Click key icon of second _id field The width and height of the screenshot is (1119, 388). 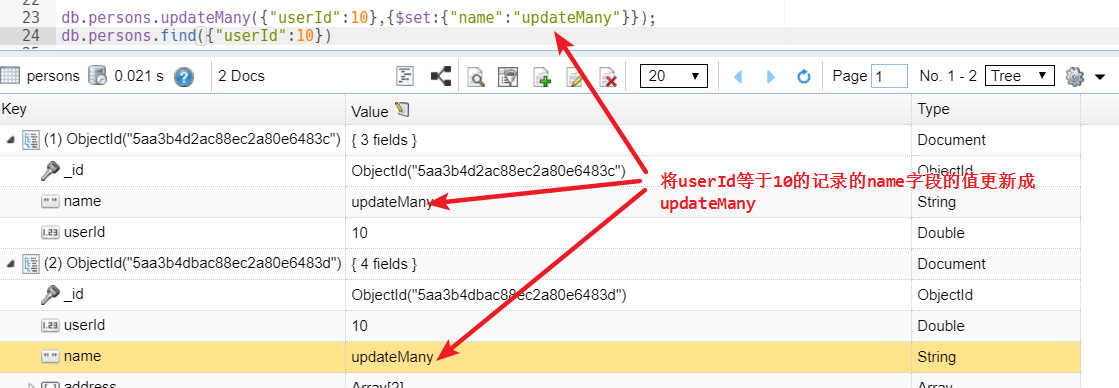pos(50,295)
